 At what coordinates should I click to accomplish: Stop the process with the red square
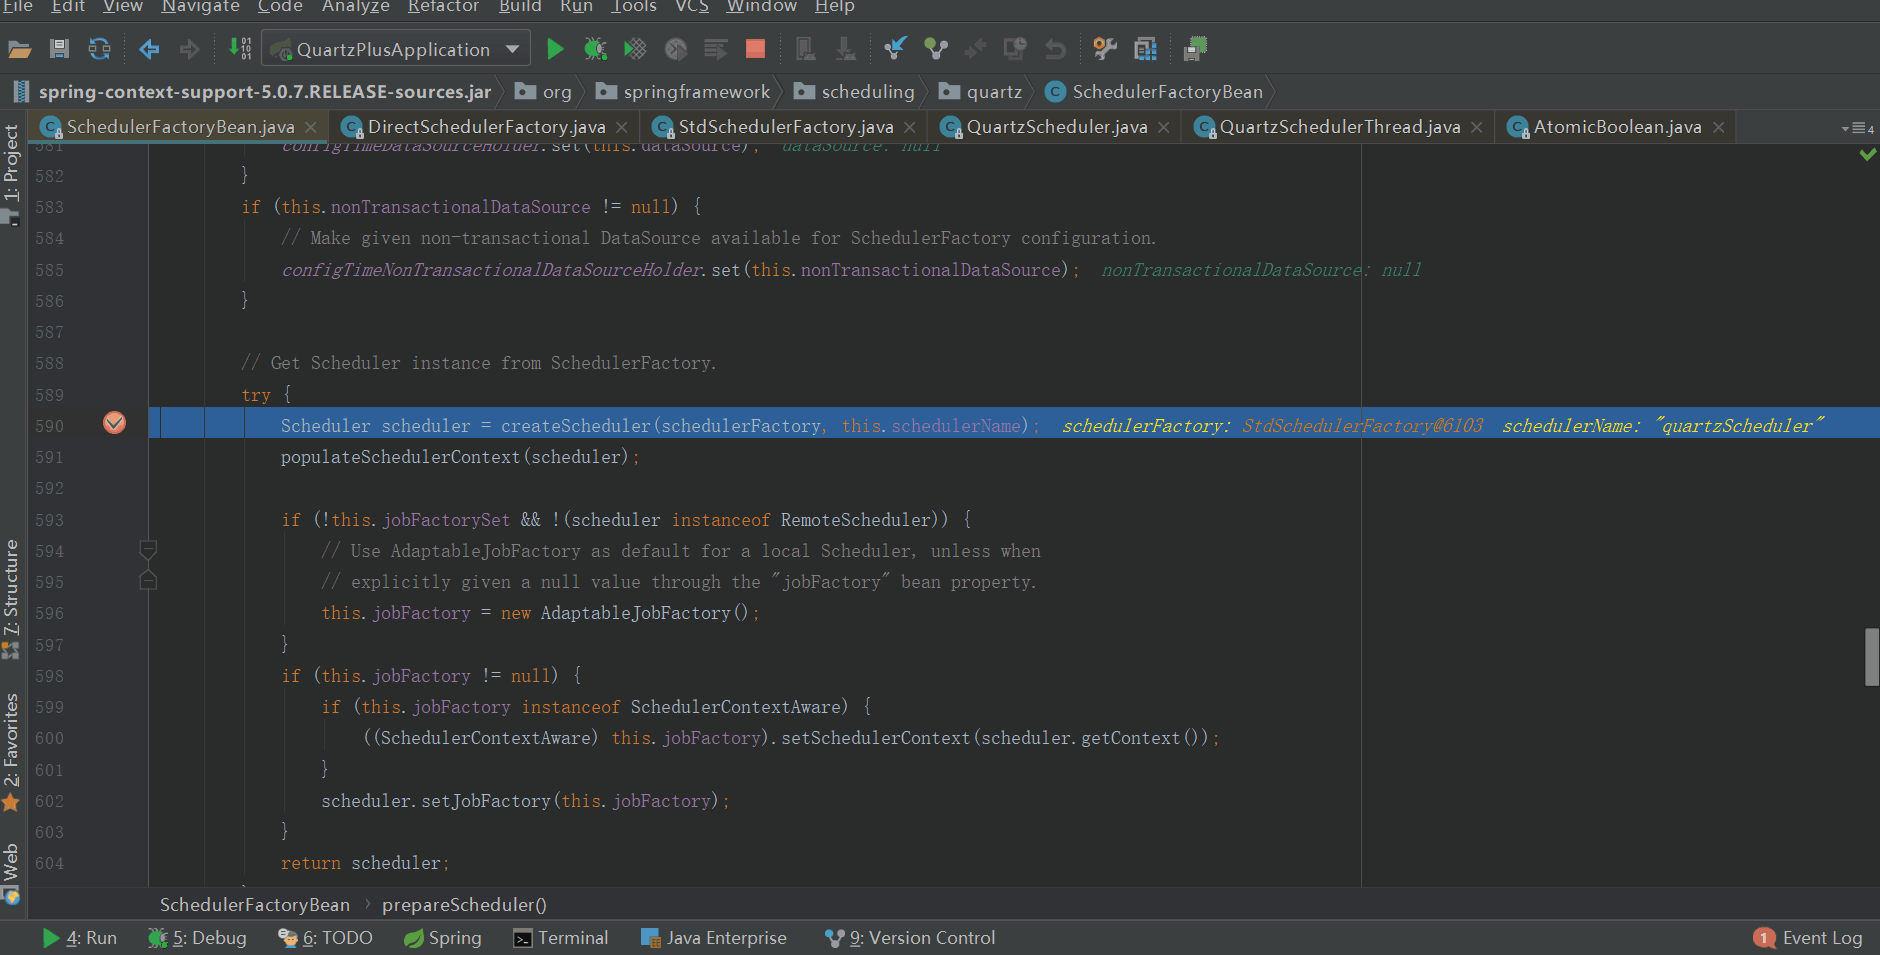[x=756, y=49]
